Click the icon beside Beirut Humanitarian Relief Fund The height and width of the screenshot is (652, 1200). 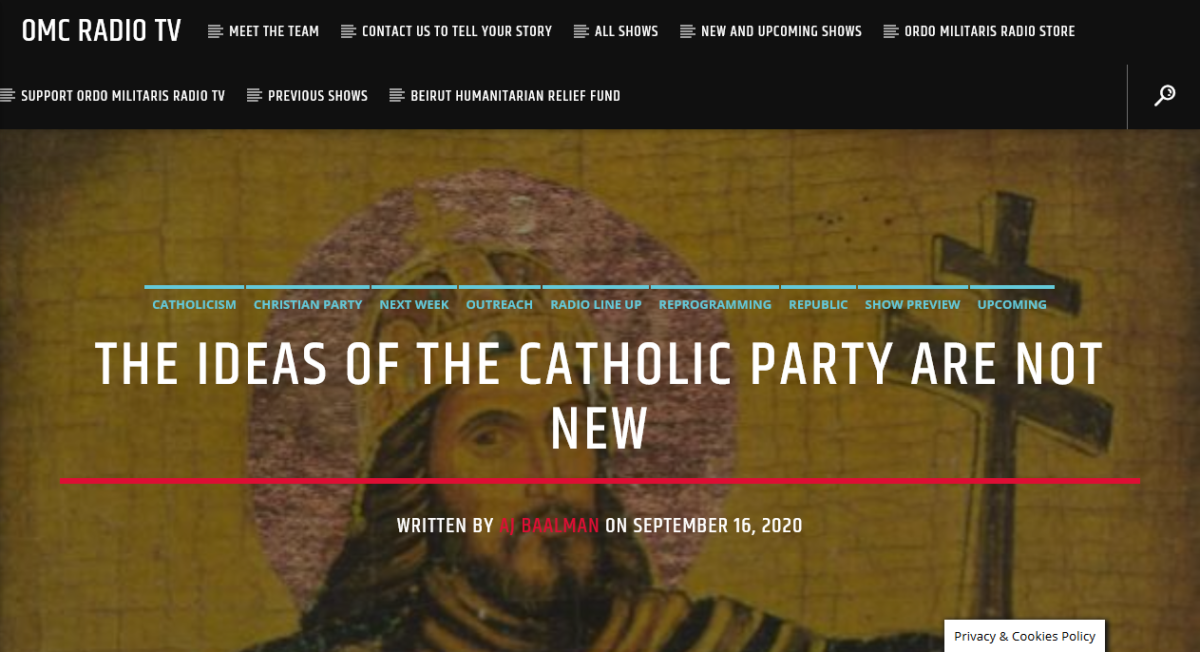point(397,96)
